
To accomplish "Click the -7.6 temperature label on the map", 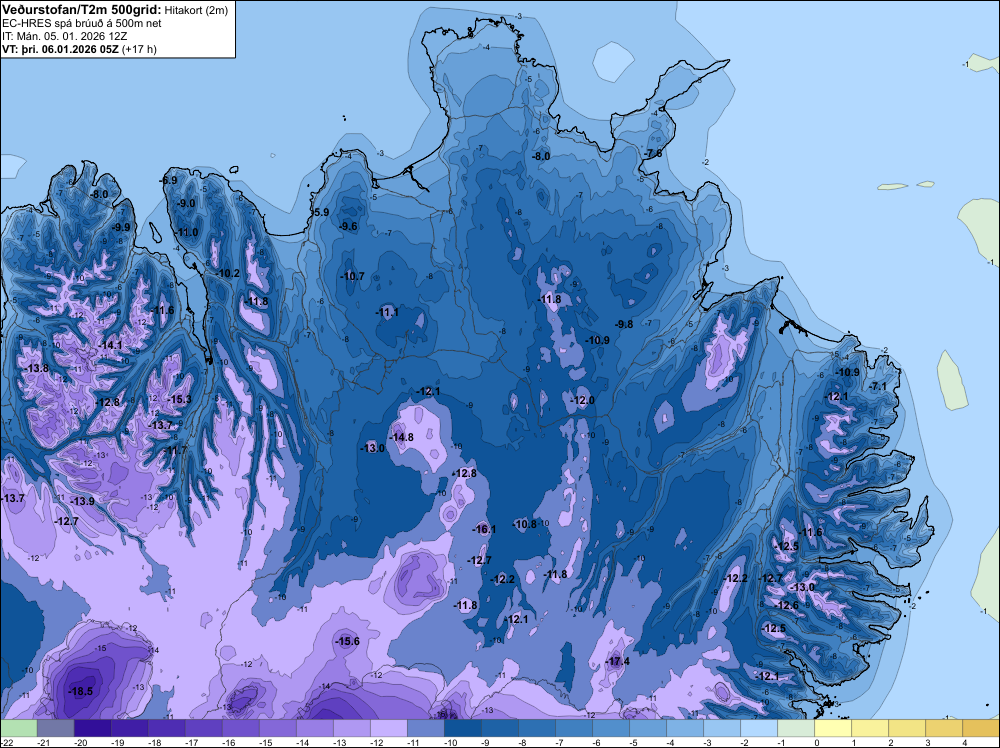I will tap(652, 154).
